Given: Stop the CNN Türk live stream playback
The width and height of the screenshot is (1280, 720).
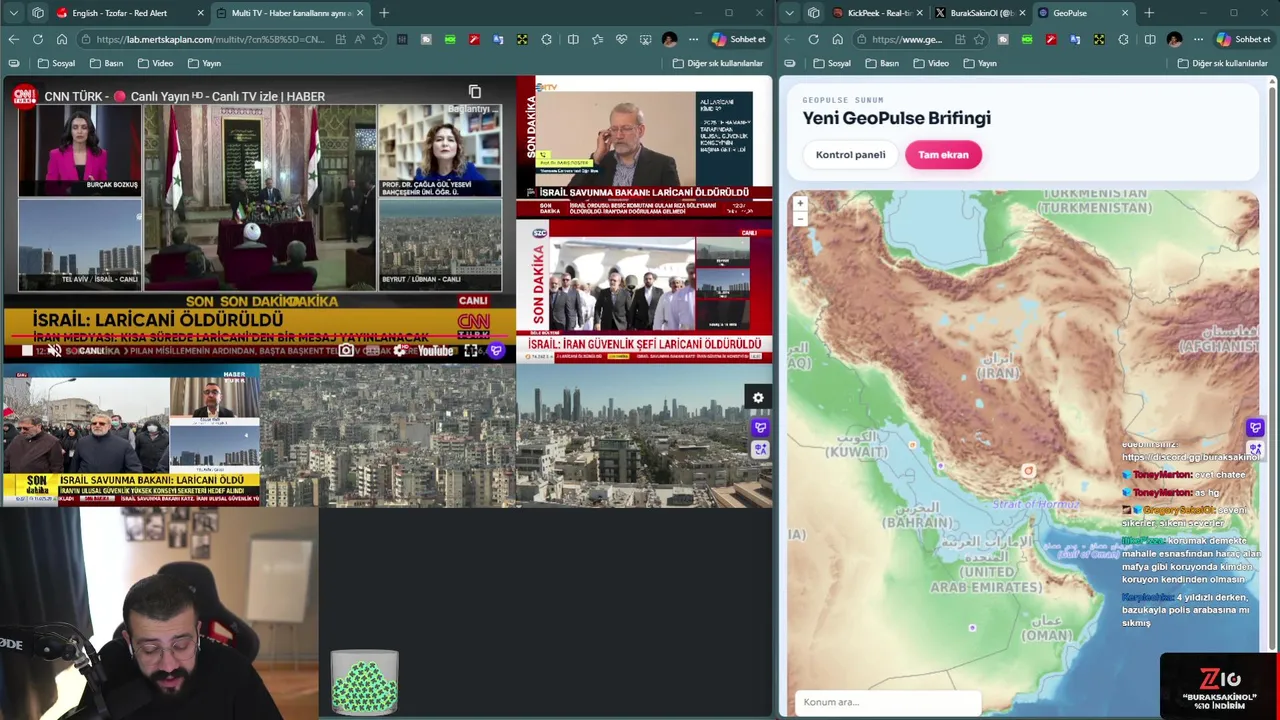Looking at the screenshot, I should tap(27, 350).
